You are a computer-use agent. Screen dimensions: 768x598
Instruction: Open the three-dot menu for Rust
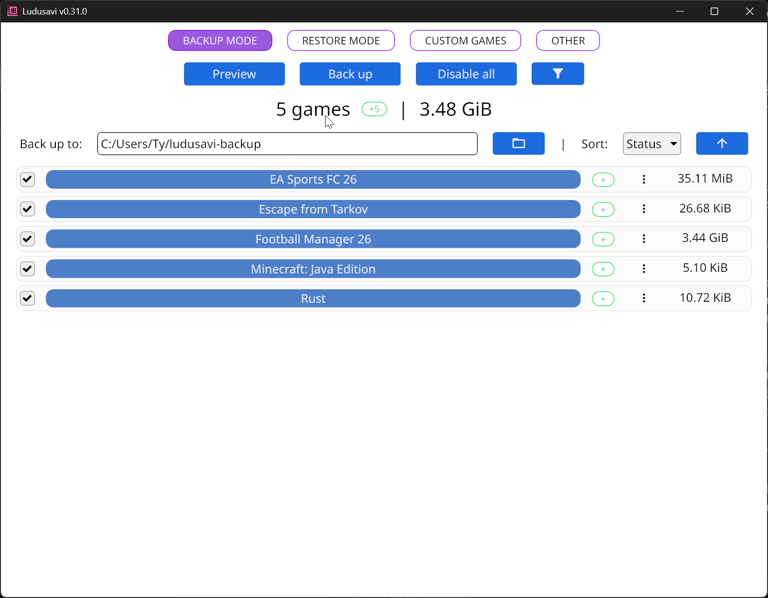(644, 298)
